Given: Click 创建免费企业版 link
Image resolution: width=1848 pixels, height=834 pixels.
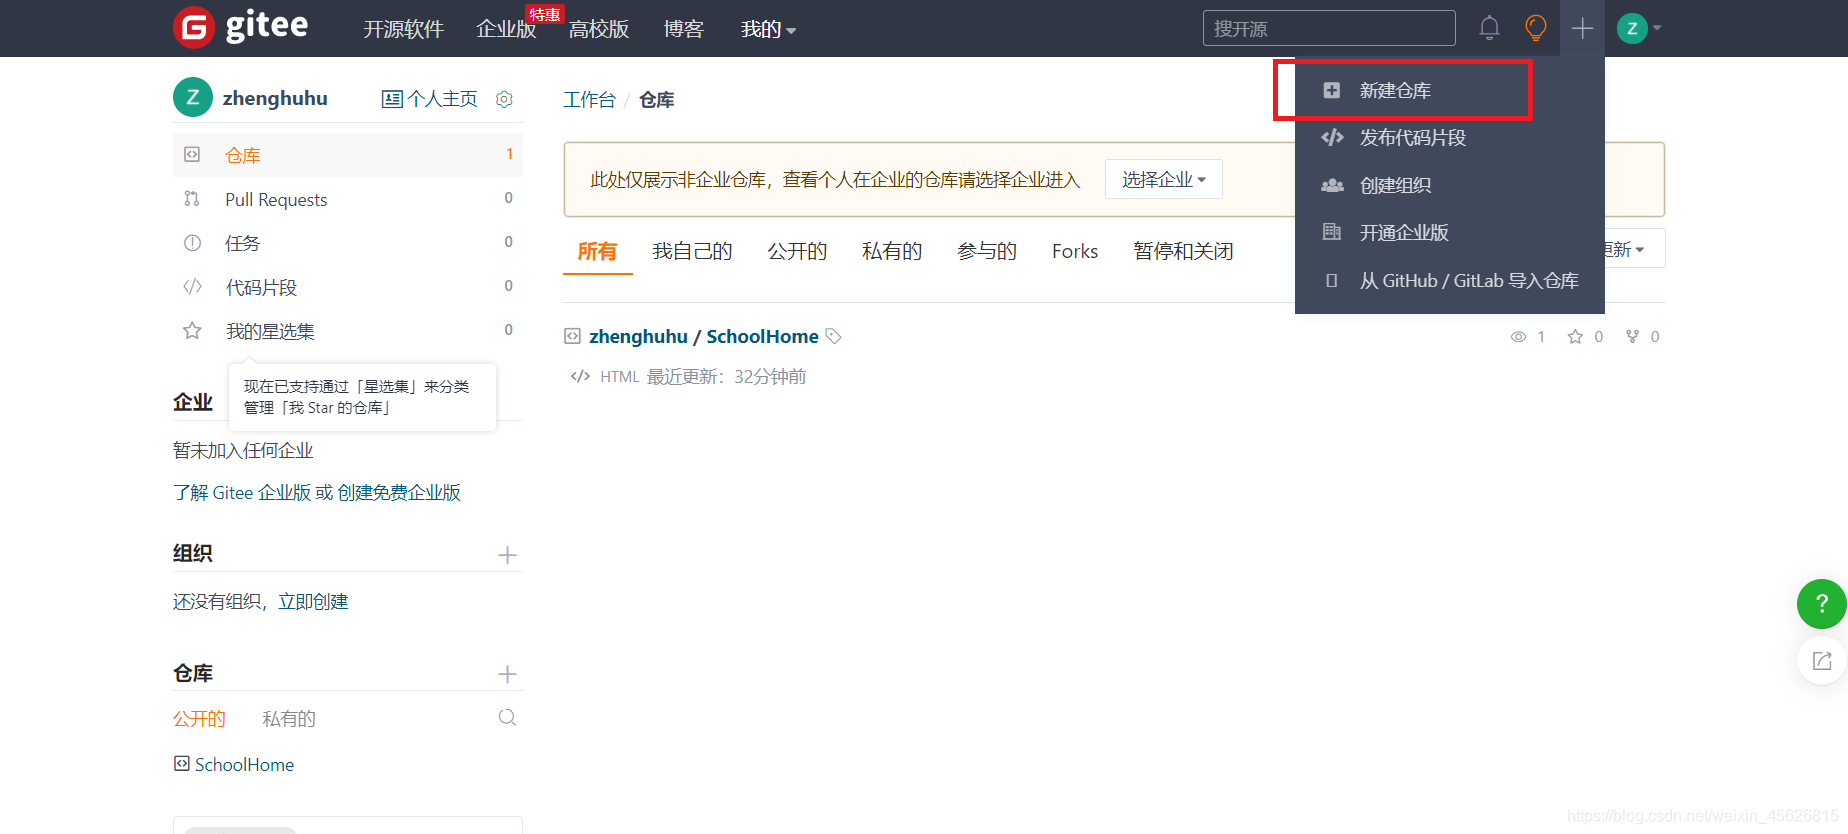Looking at the screenshot, I should (399, 492).
